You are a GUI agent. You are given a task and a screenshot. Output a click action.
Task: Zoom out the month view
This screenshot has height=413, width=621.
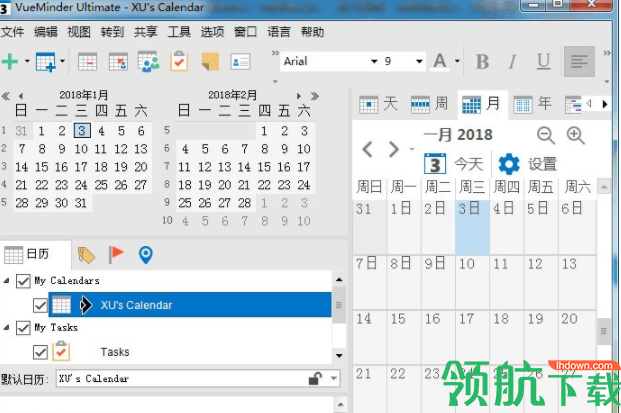[x=546, y=135]
